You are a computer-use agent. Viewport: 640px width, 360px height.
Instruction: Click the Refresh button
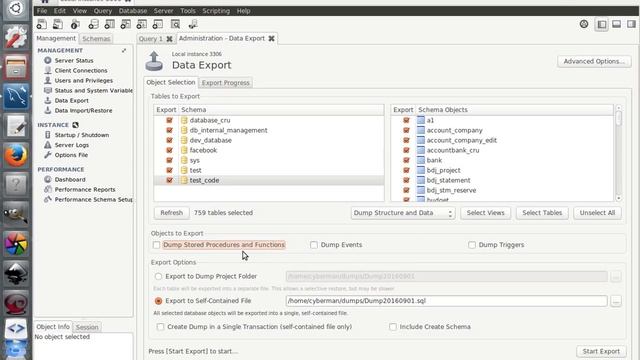click(171, 213)
